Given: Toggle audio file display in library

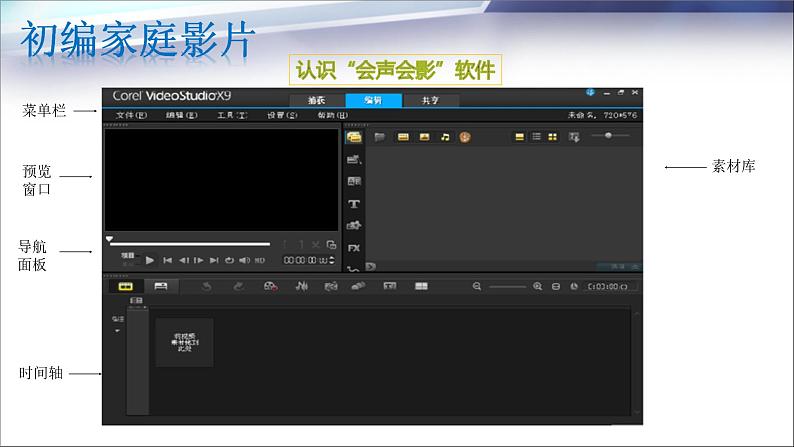Looking at the screenshot, I should pyautogui.click(x=445, y=137).
